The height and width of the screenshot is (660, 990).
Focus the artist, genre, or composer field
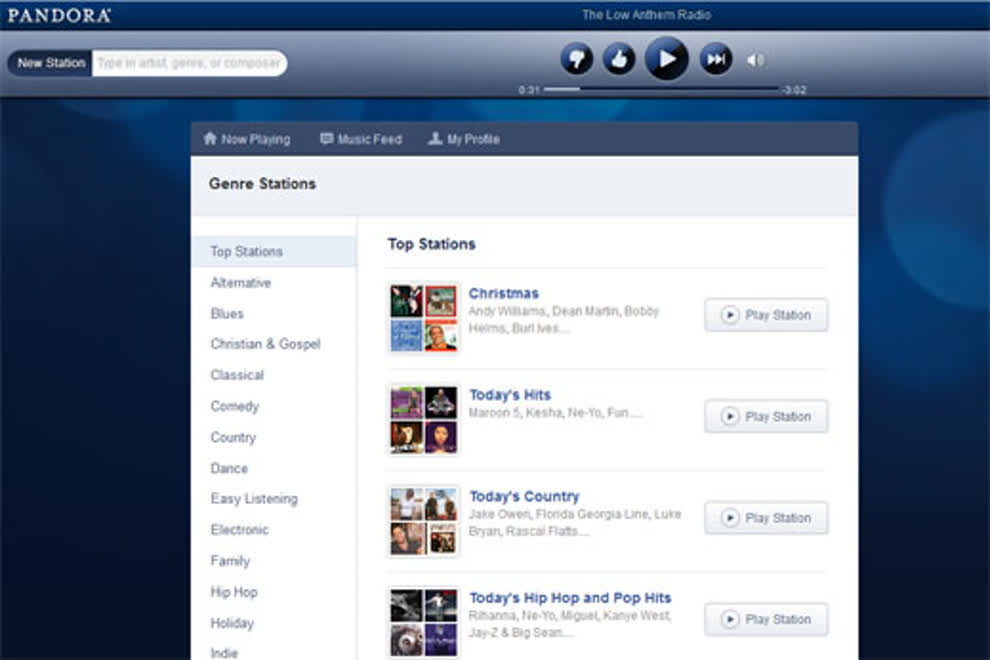[x=189, y=63]
